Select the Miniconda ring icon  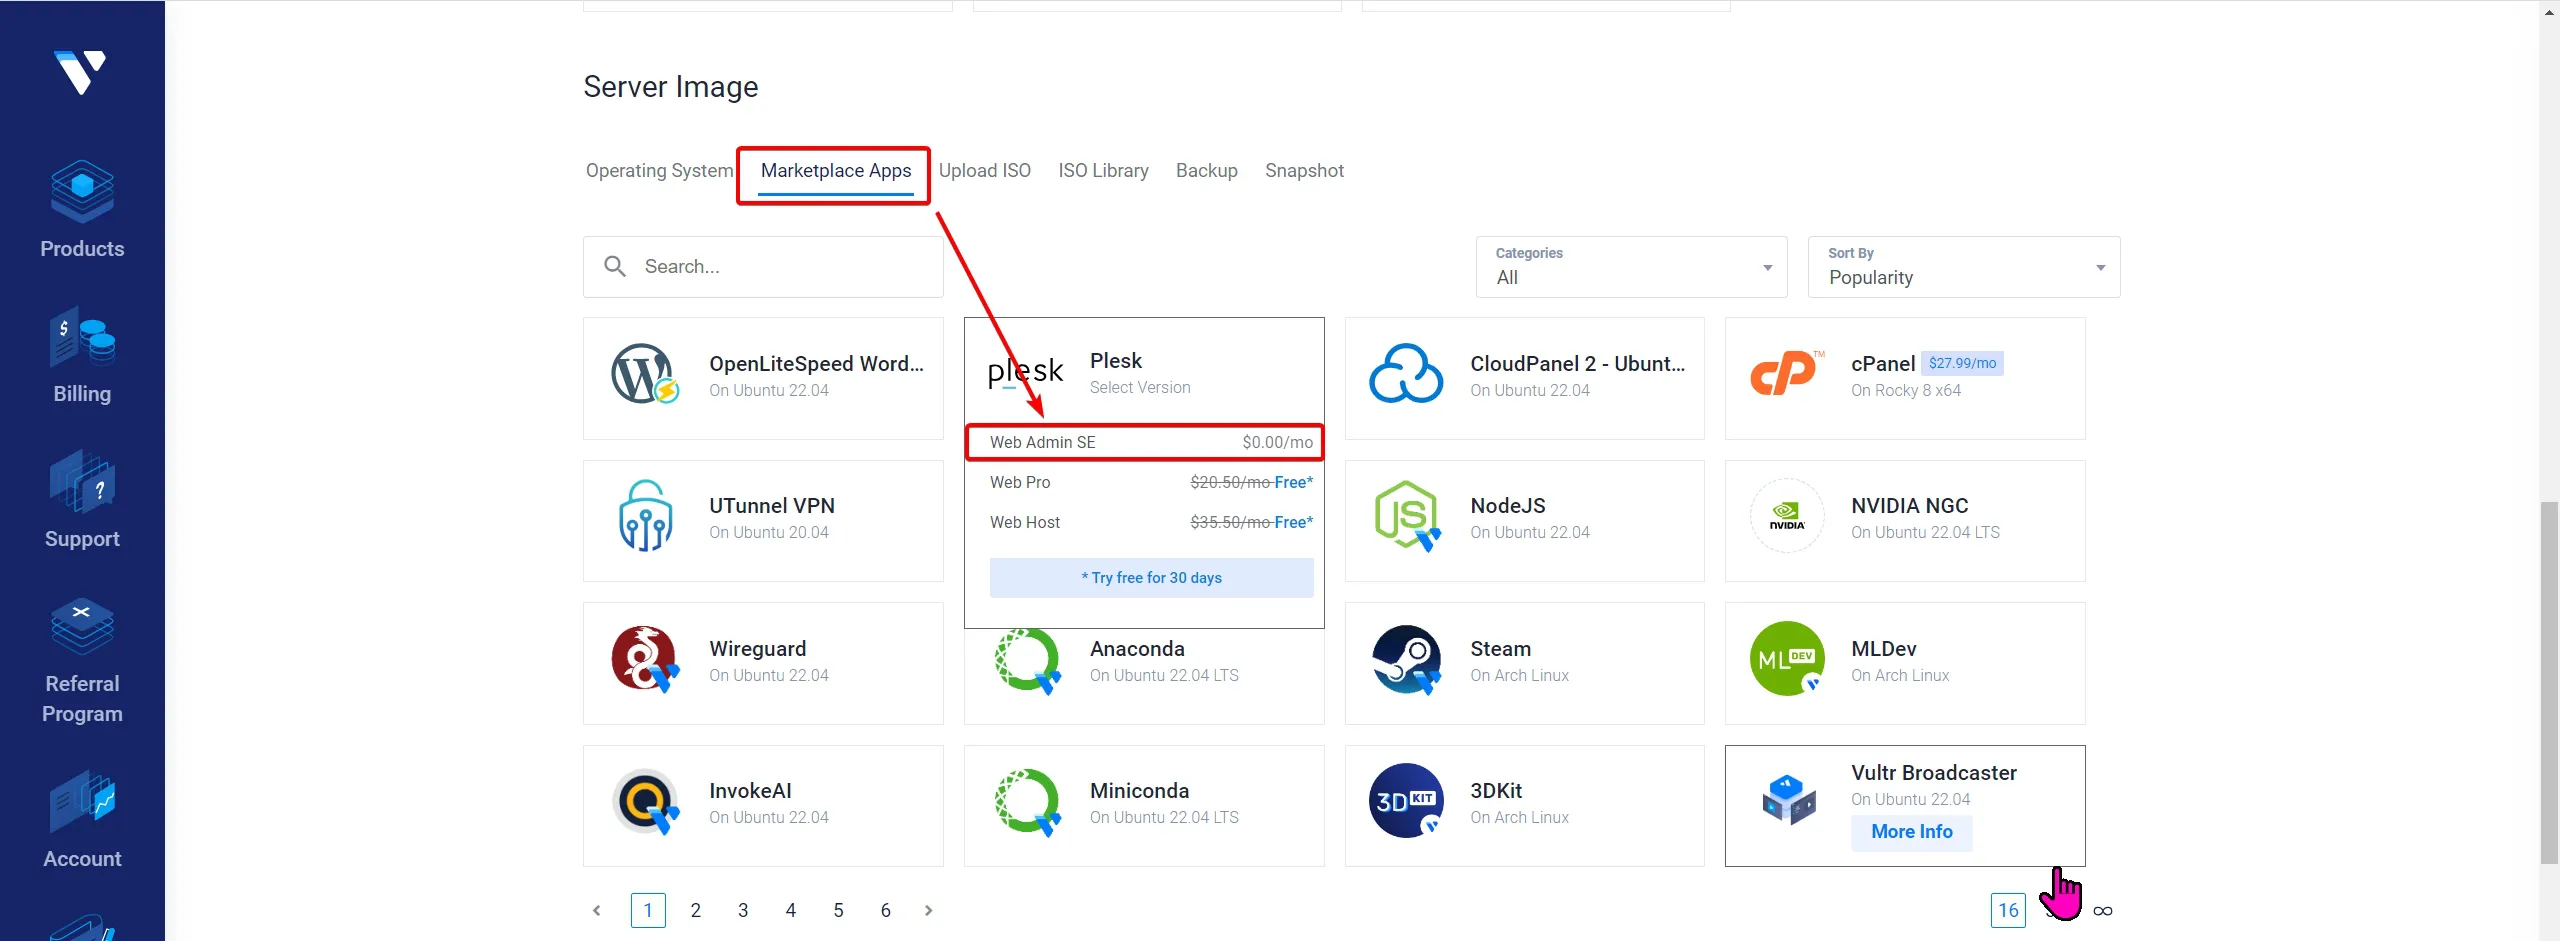click(x=1027, y=802)
